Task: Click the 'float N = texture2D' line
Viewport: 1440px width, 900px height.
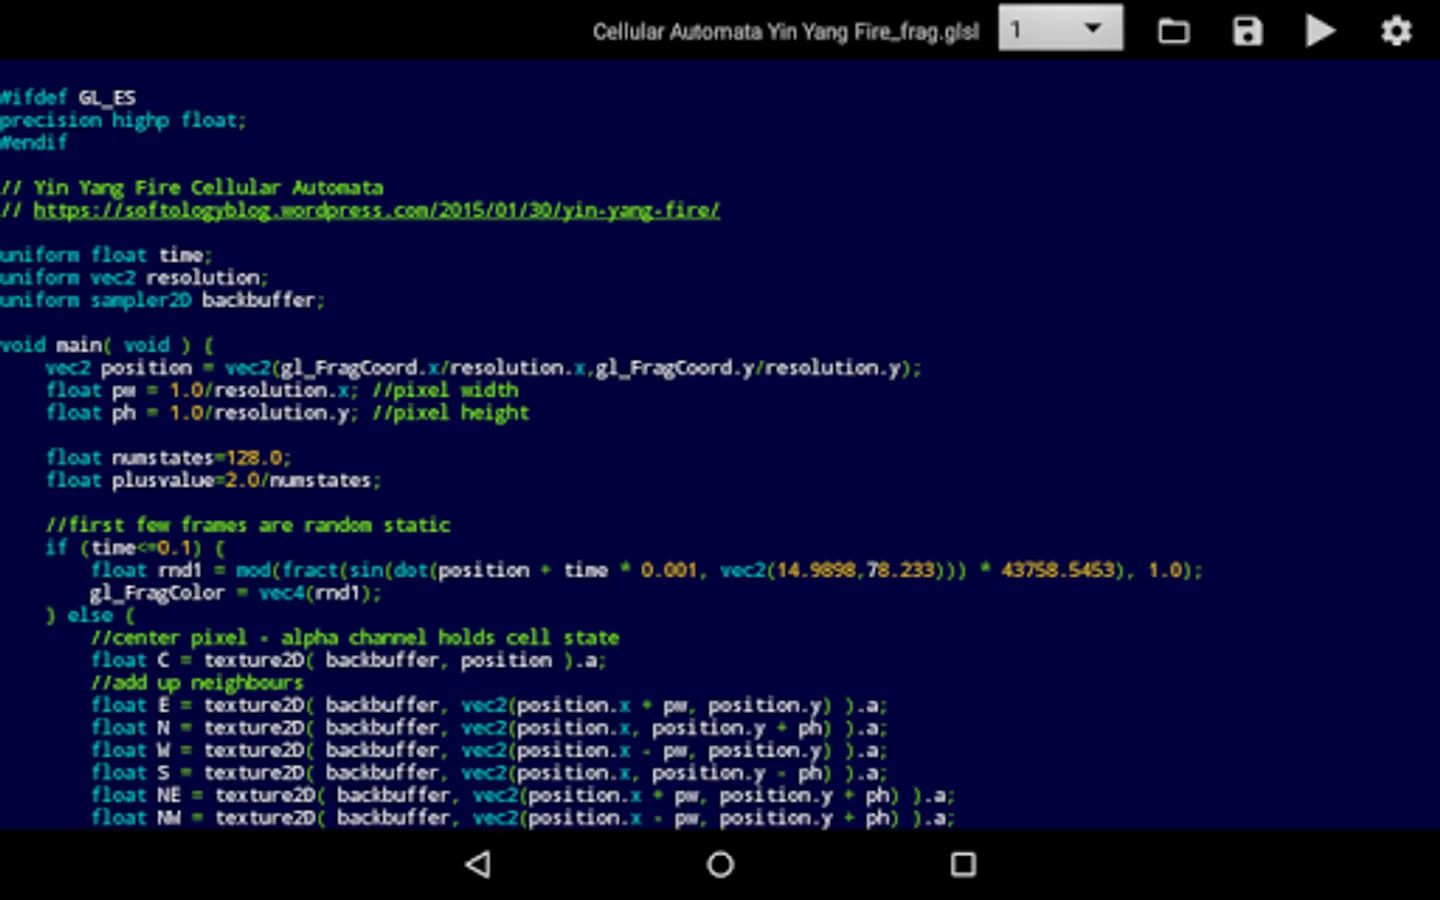Action: coord(489,727)
